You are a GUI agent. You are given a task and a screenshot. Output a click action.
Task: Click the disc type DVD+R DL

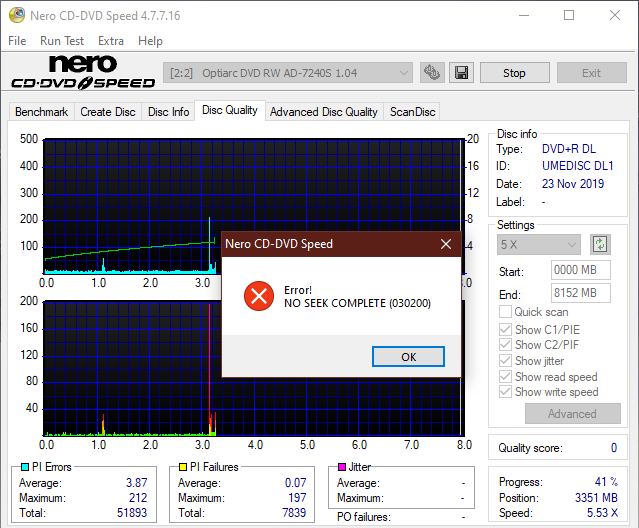pos(568,149)
